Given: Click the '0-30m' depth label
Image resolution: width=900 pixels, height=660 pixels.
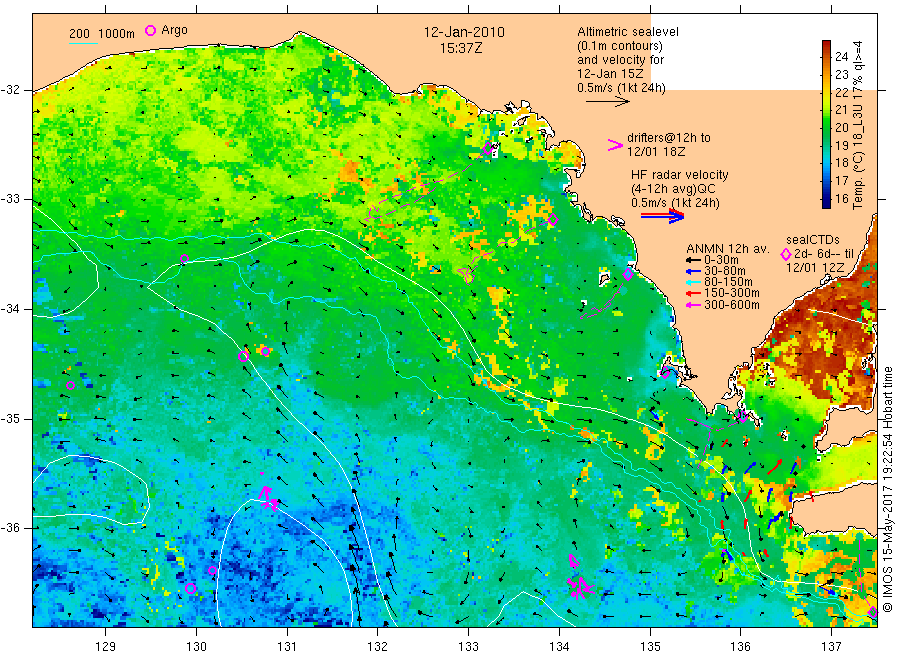Looking at the screenshot, I should click(721, 261).
